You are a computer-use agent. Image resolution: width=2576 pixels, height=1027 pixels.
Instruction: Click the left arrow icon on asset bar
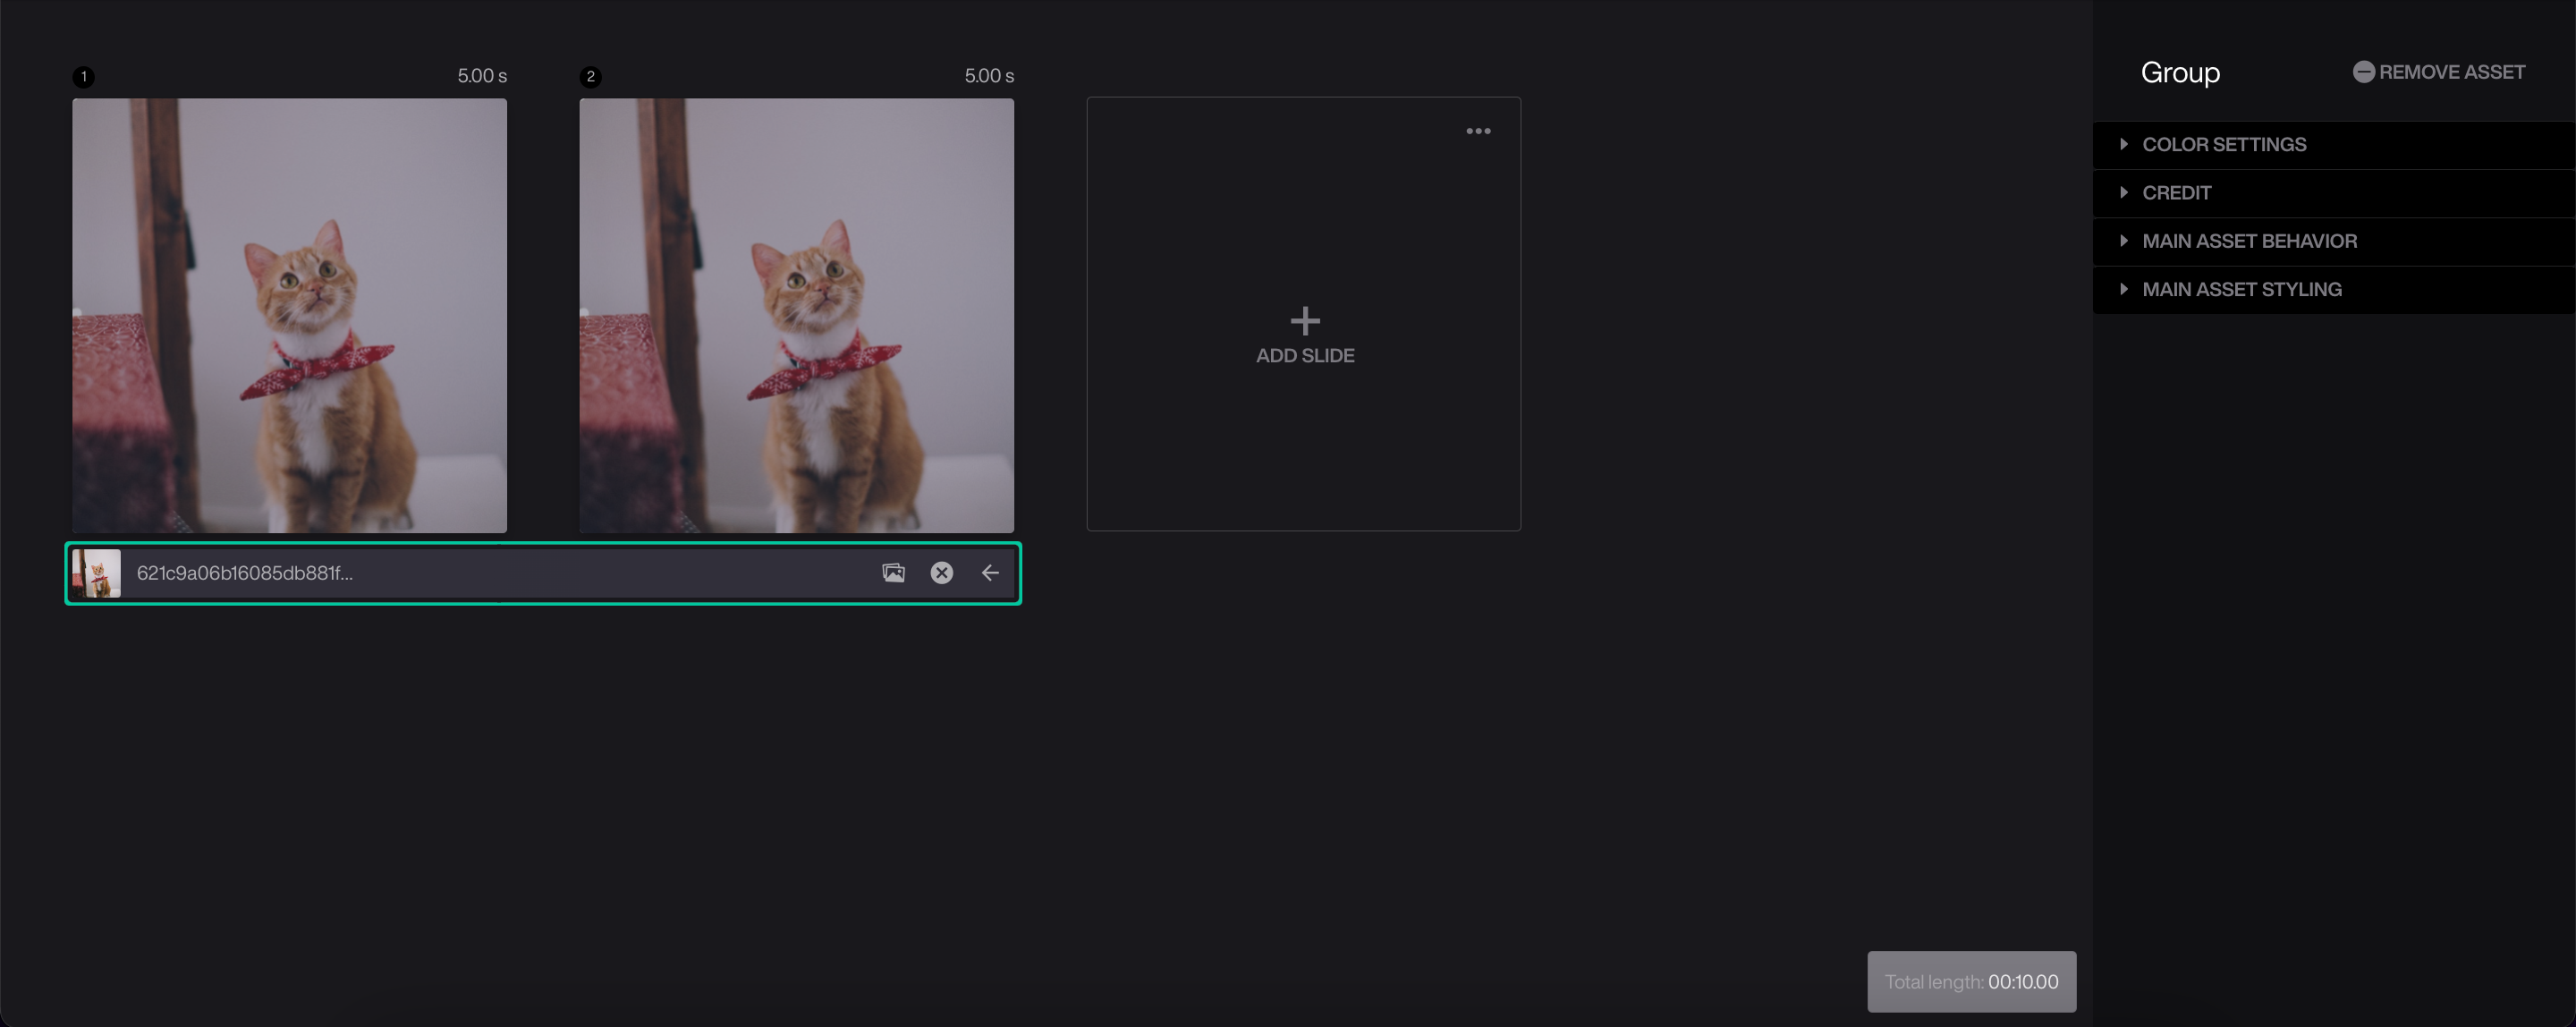pyautogui.click(x=990, y=573)
